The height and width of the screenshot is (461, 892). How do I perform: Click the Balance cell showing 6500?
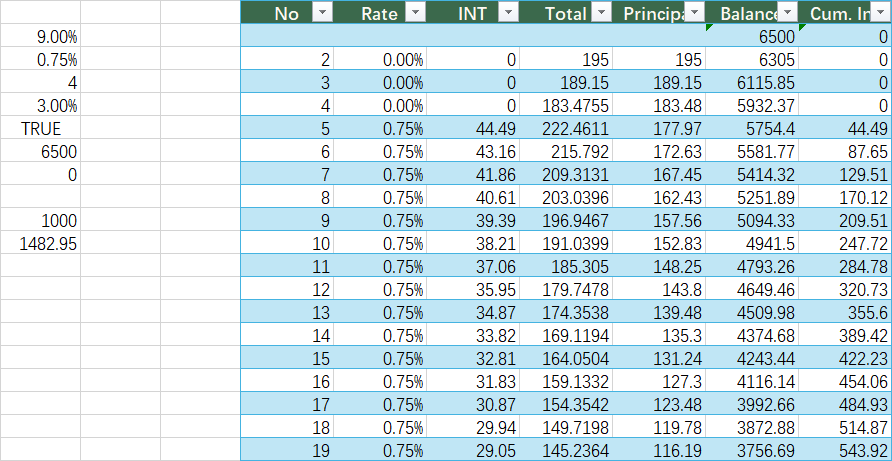point(751,36)
